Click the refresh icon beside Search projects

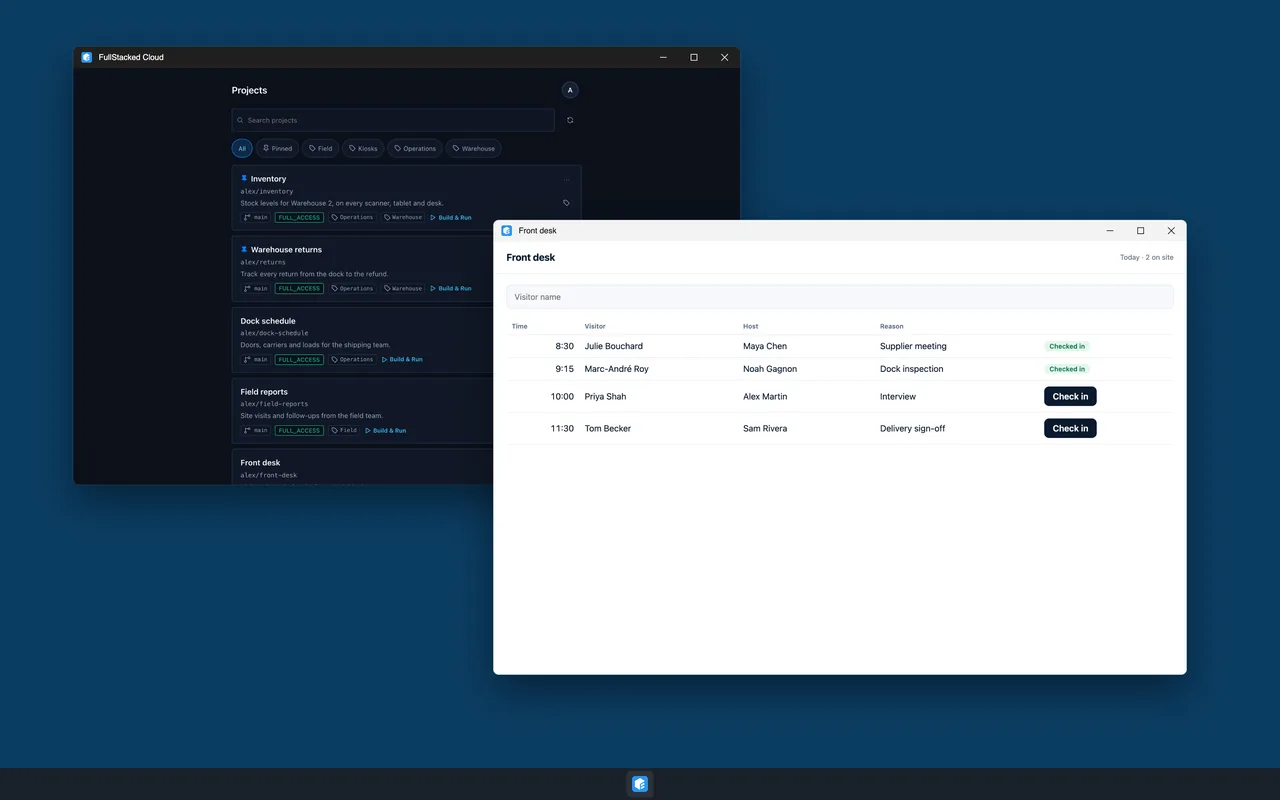[570, 120]
